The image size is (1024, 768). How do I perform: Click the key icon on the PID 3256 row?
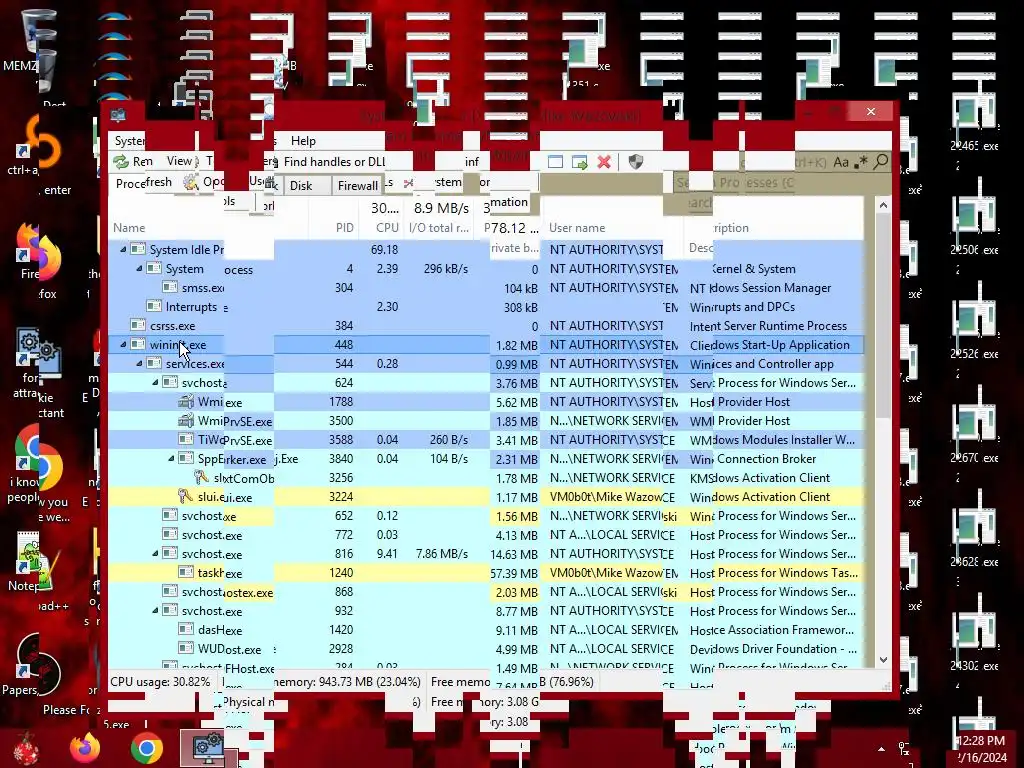pyautogui.click(x=201, y=477)
